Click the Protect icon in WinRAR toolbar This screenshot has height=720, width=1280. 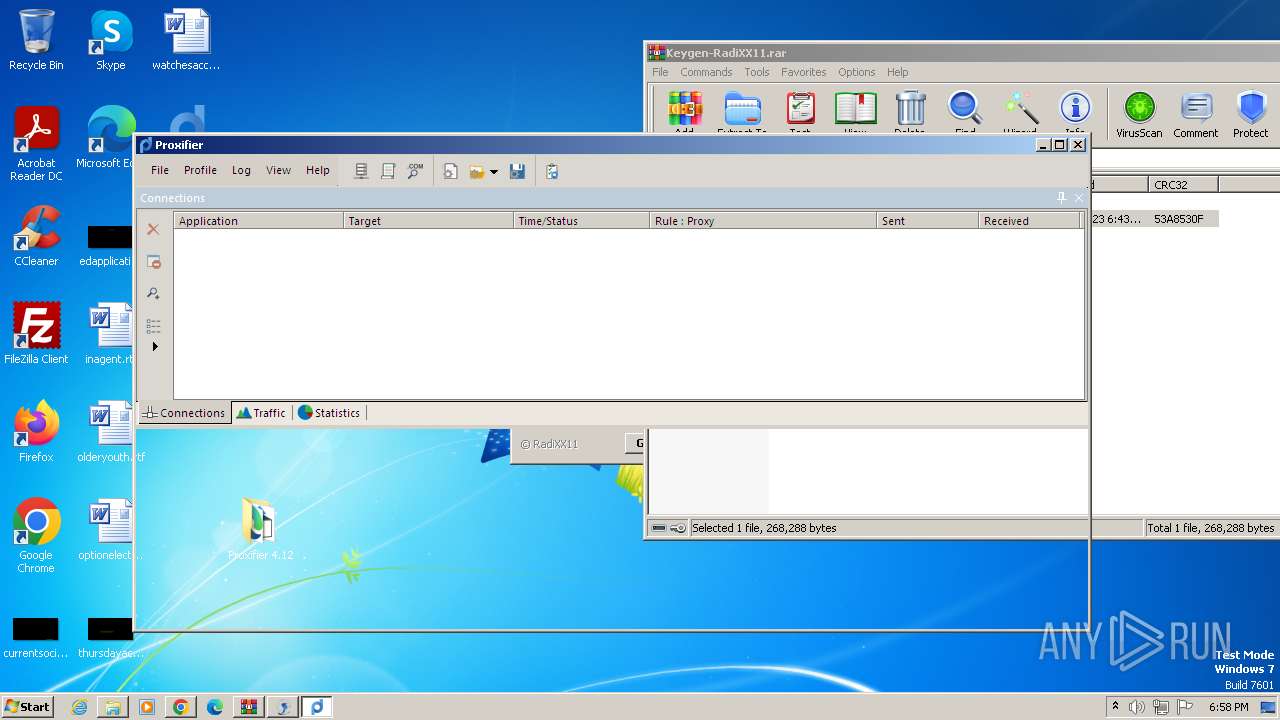tap(1250, 114)
